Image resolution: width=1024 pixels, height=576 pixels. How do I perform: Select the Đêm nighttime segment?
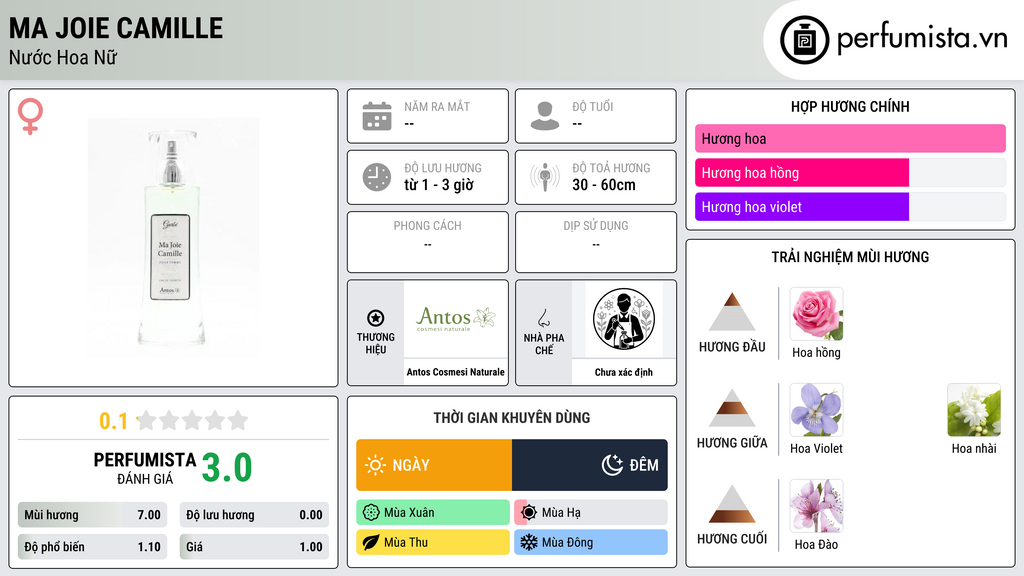590,465
